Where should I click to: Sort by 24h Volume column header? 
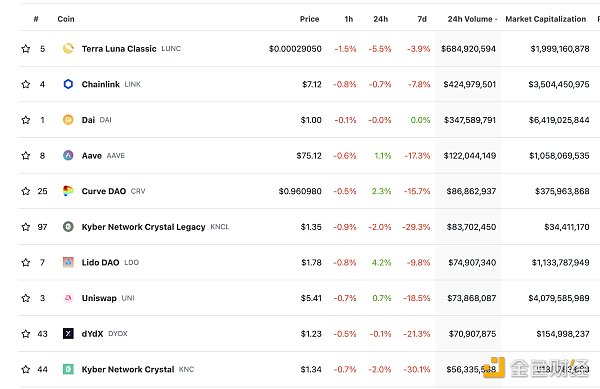(x=472, y=19)
